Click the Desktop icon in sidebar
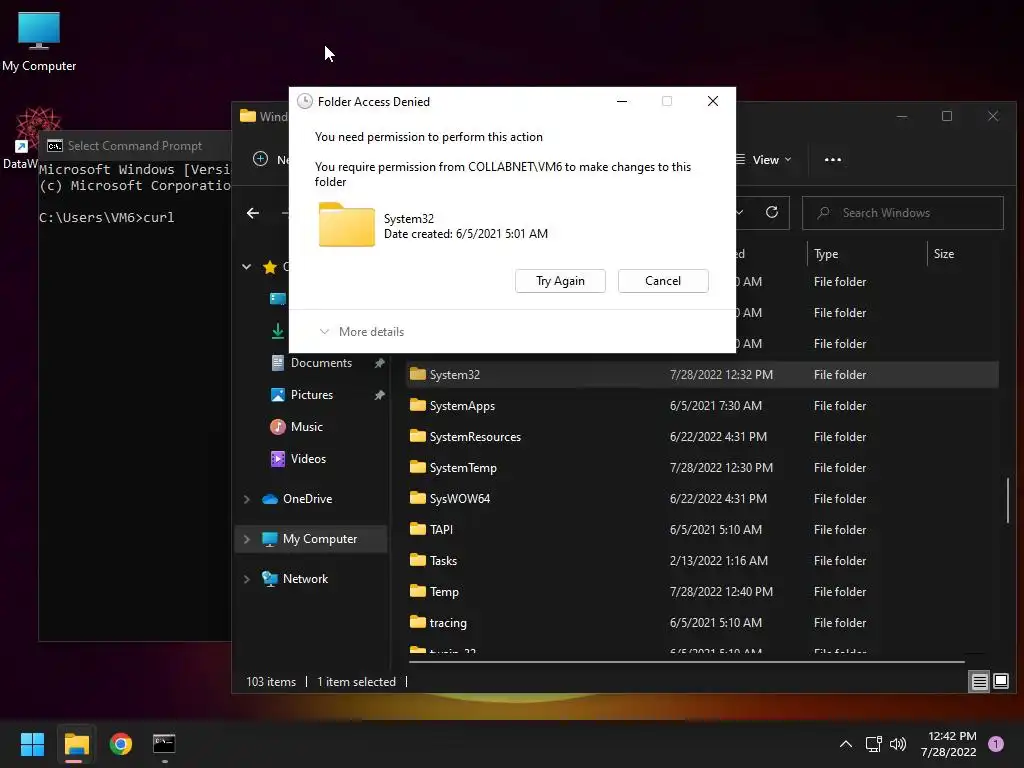1024x768 pixels. 278,299
